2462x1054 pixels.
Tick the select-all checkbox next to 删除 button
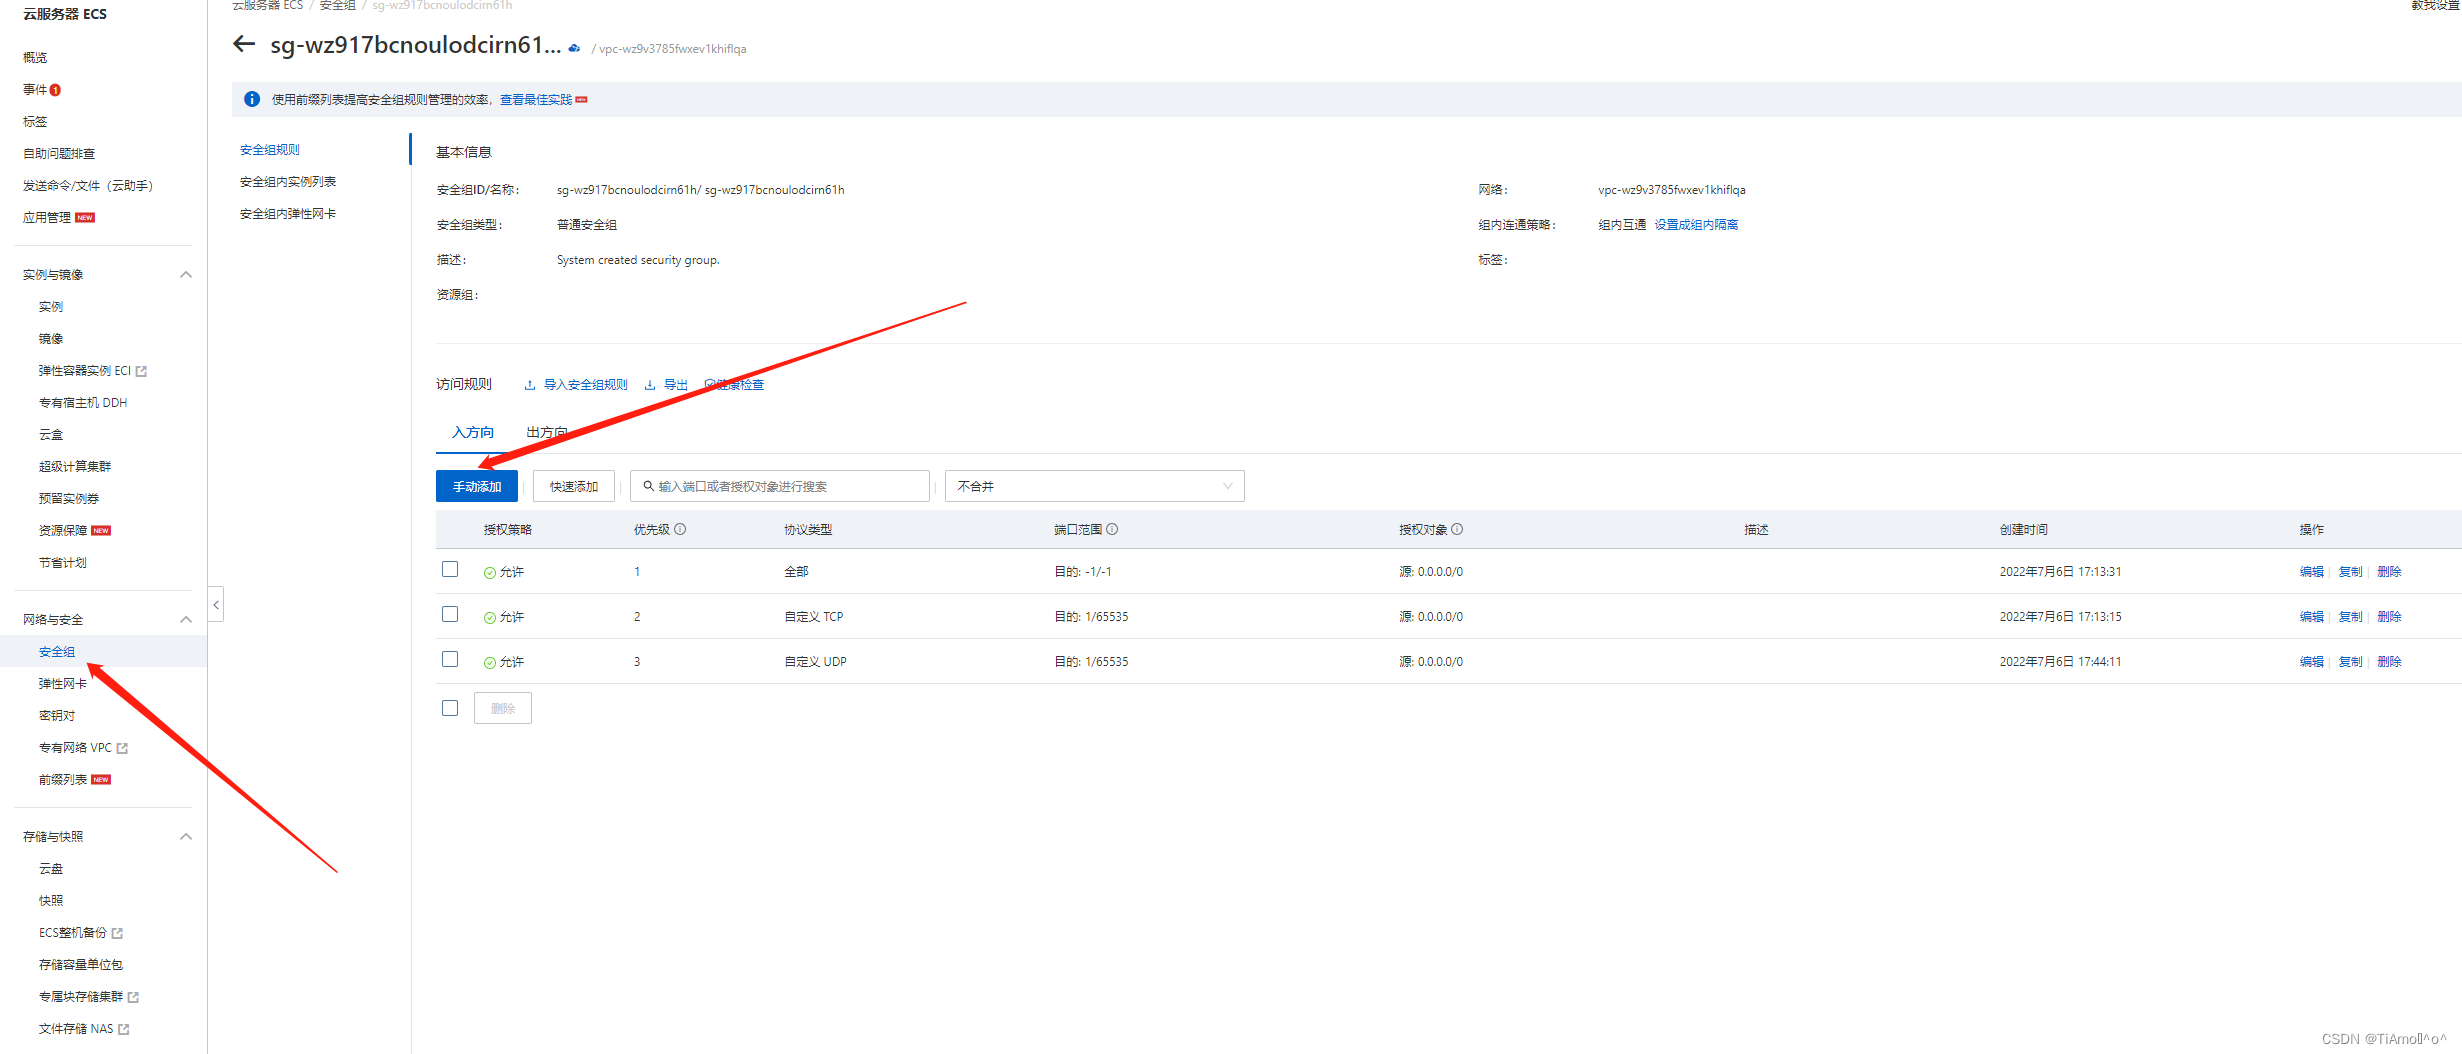coord(450,708)
